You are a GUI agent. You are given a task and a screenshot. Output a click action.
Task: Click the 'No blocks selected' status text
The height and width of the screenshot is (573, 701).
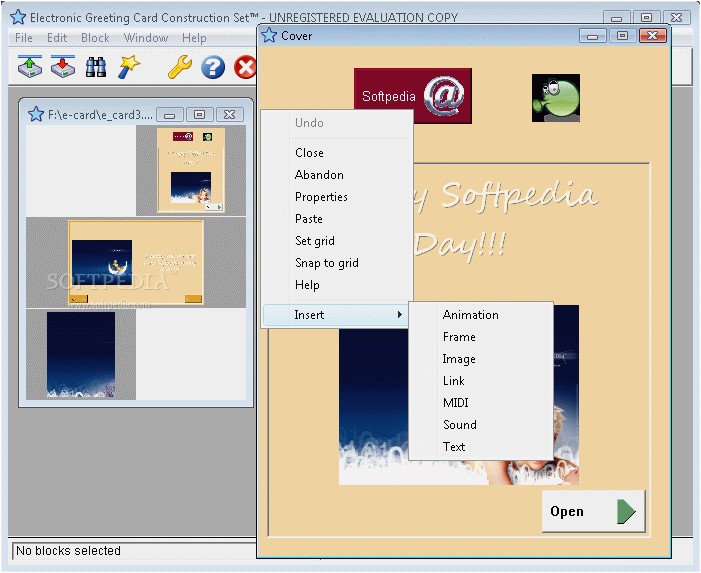tap(68, 551)
